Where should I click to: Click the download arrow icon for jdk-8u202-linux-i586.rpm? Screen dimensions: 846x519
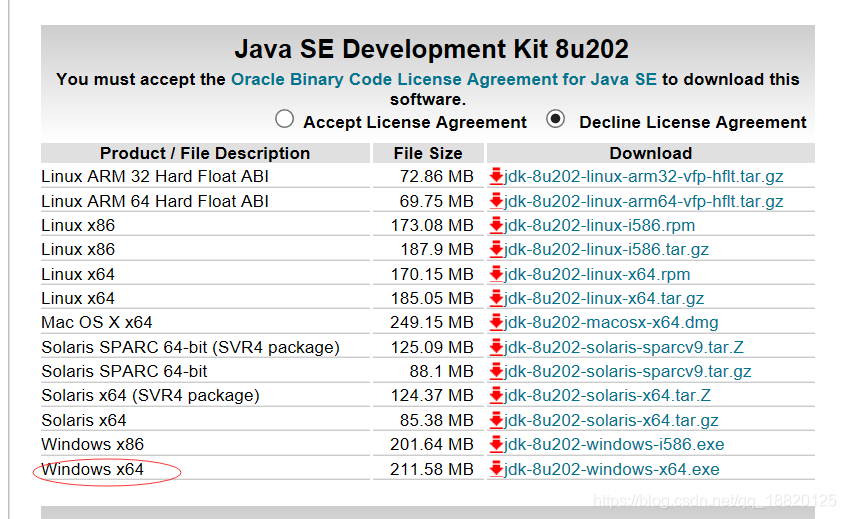496,225
